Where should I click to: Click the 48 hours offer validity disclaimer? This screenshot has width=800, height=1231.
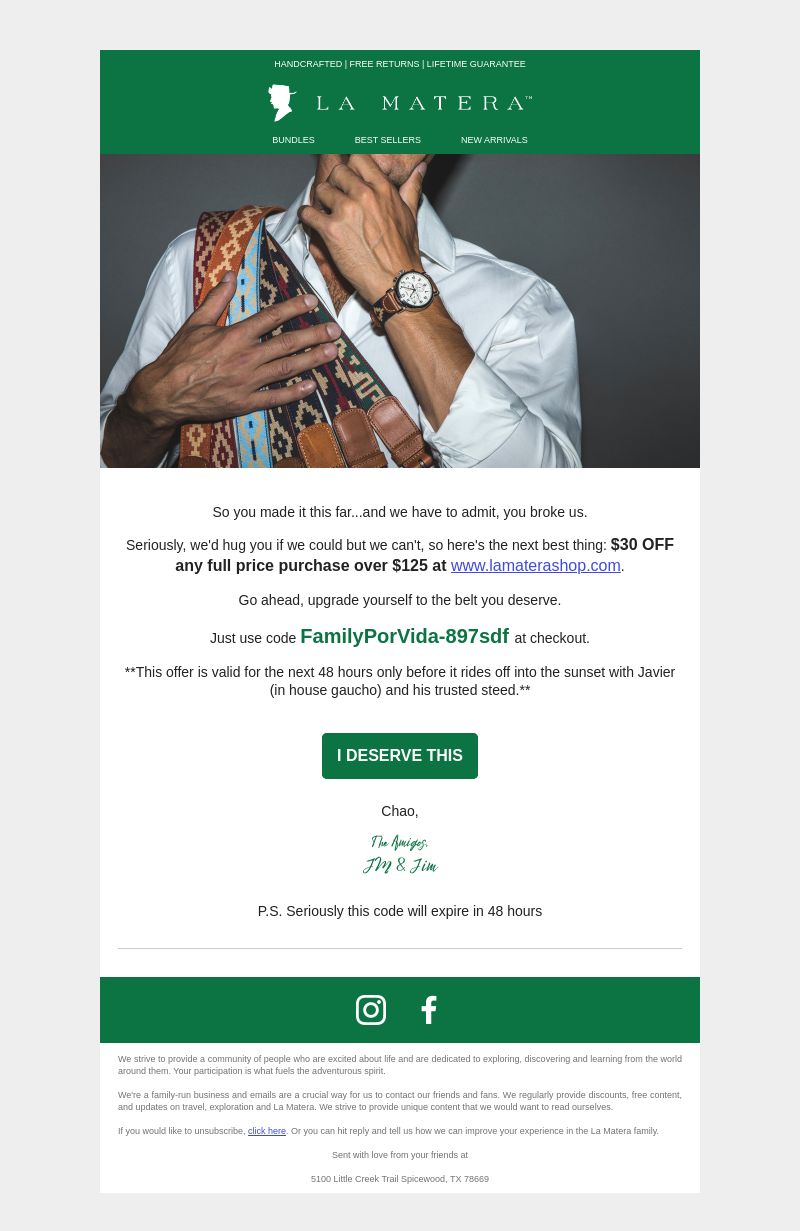(400, 681)
